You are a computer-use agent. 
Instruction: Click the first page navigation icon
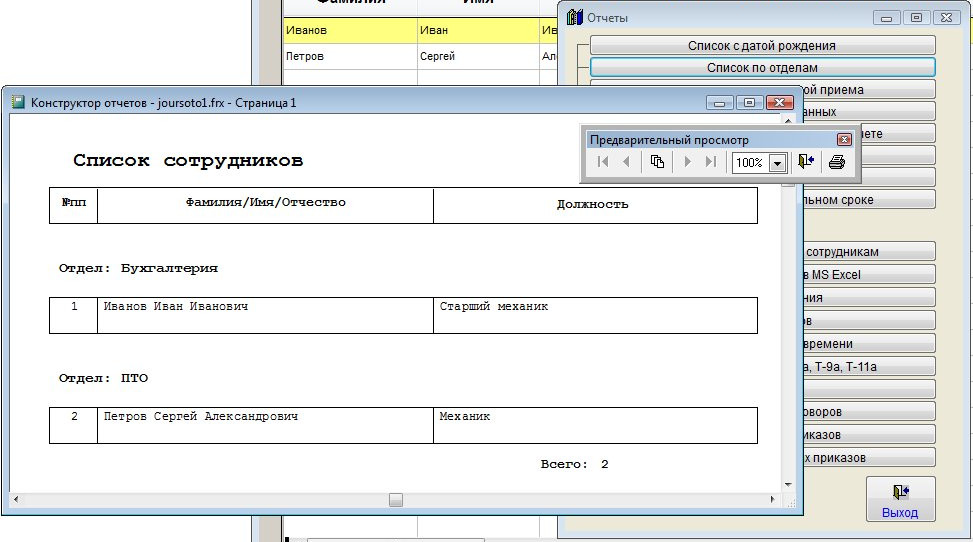(x=603, y=162)
